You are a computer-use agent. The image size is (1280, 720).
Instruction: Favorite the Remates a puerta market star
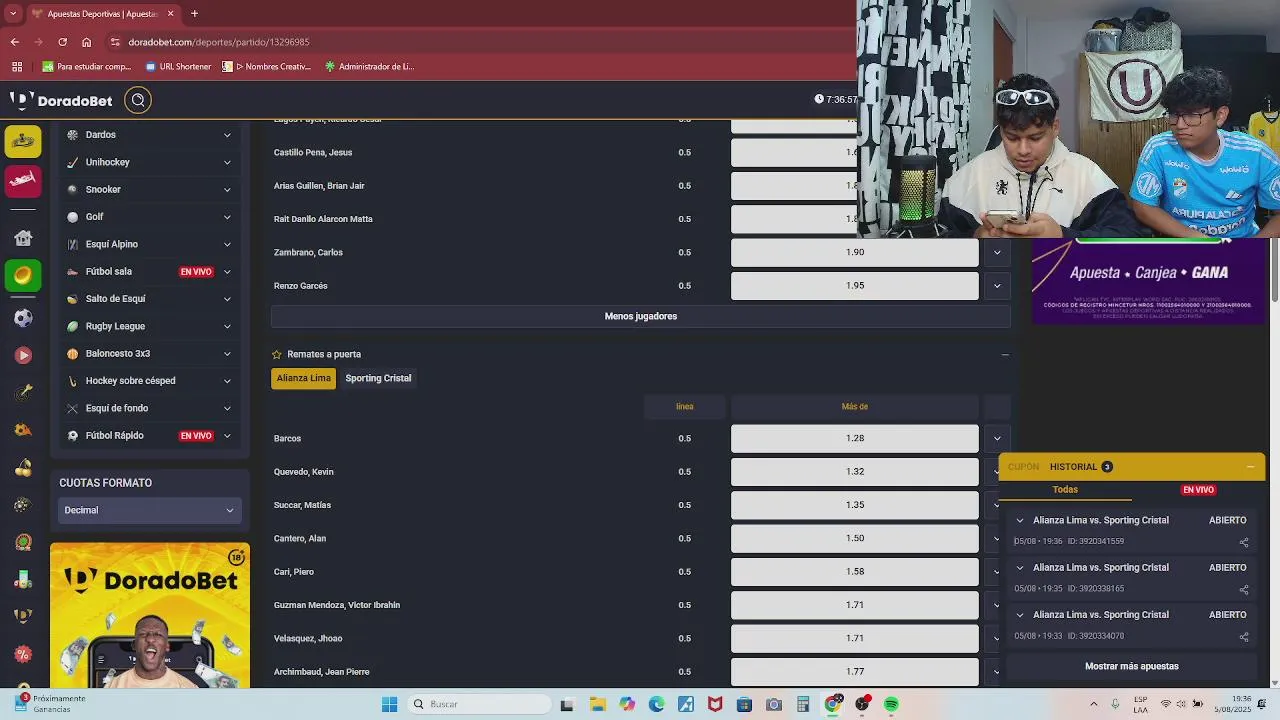[x=277, y=354]
